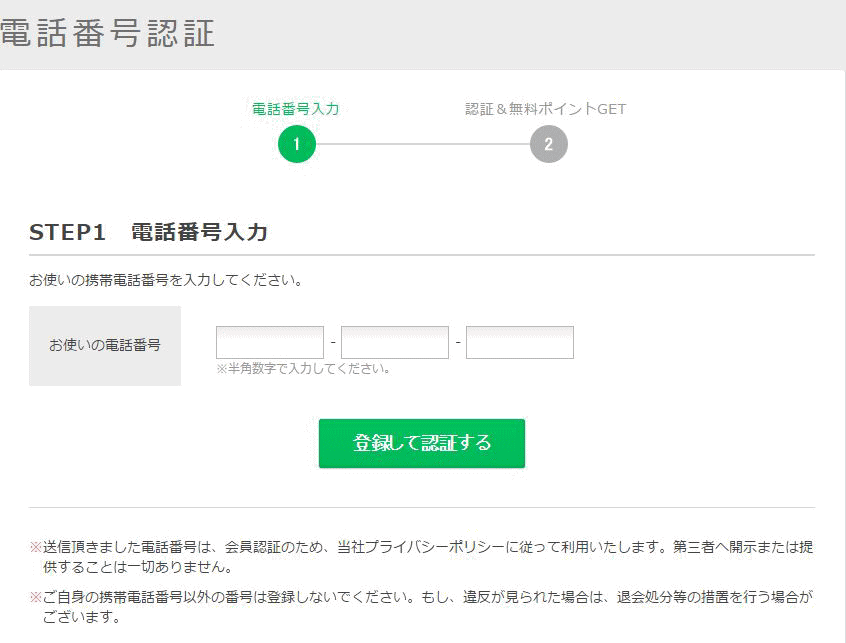Screen dimensions: 846x643
Task: Click the dash between second and third fields
Action: click(457, 342)
